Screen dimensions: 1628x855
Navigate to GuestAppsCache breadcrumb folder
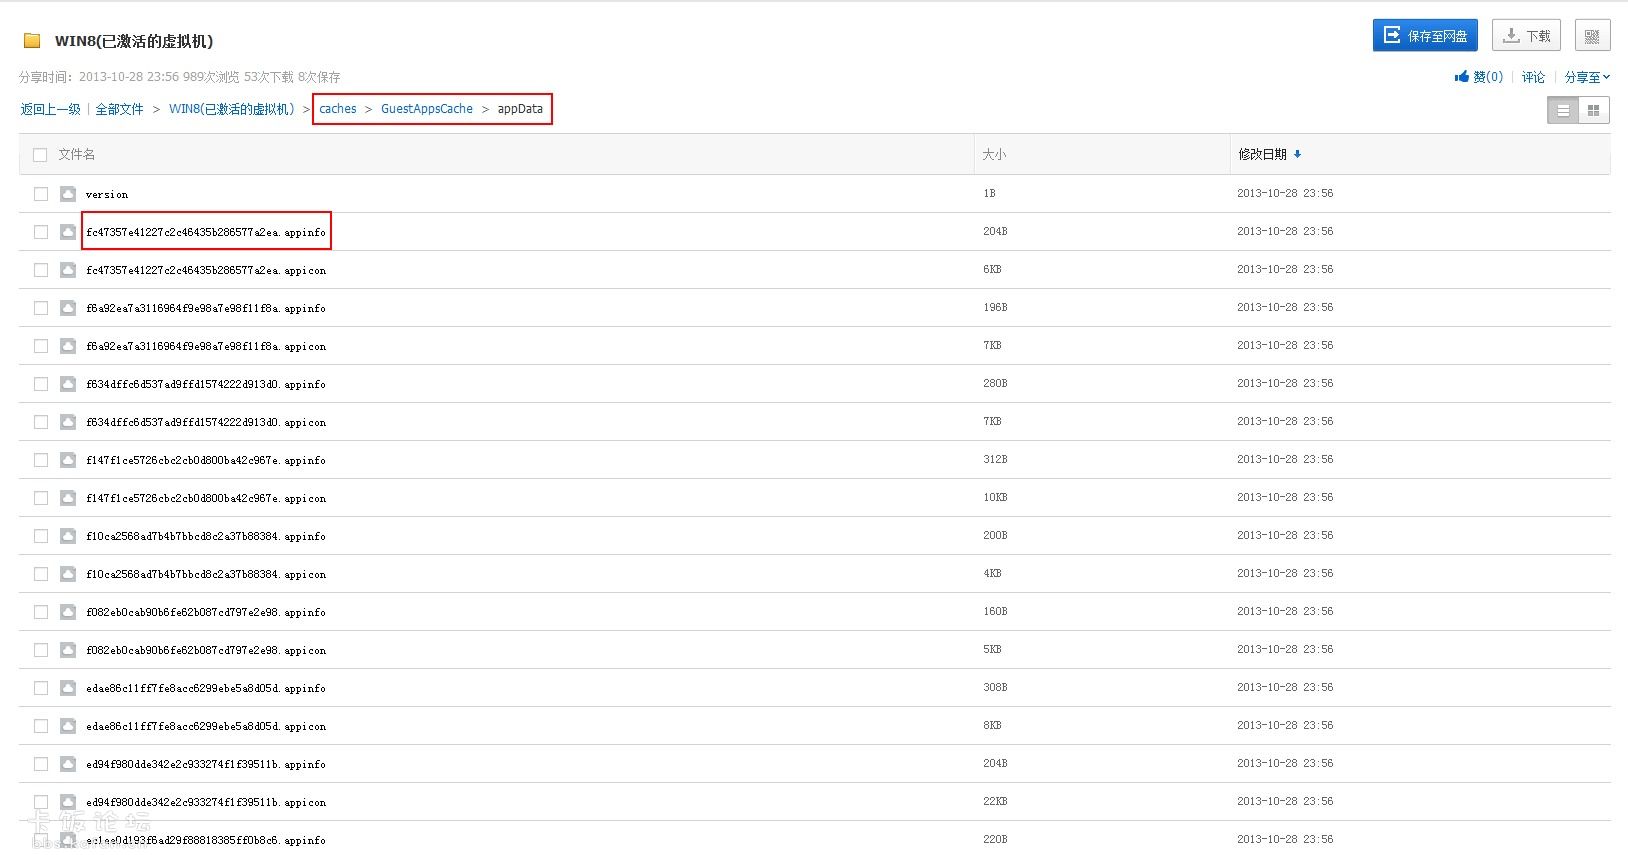point(427,109)
